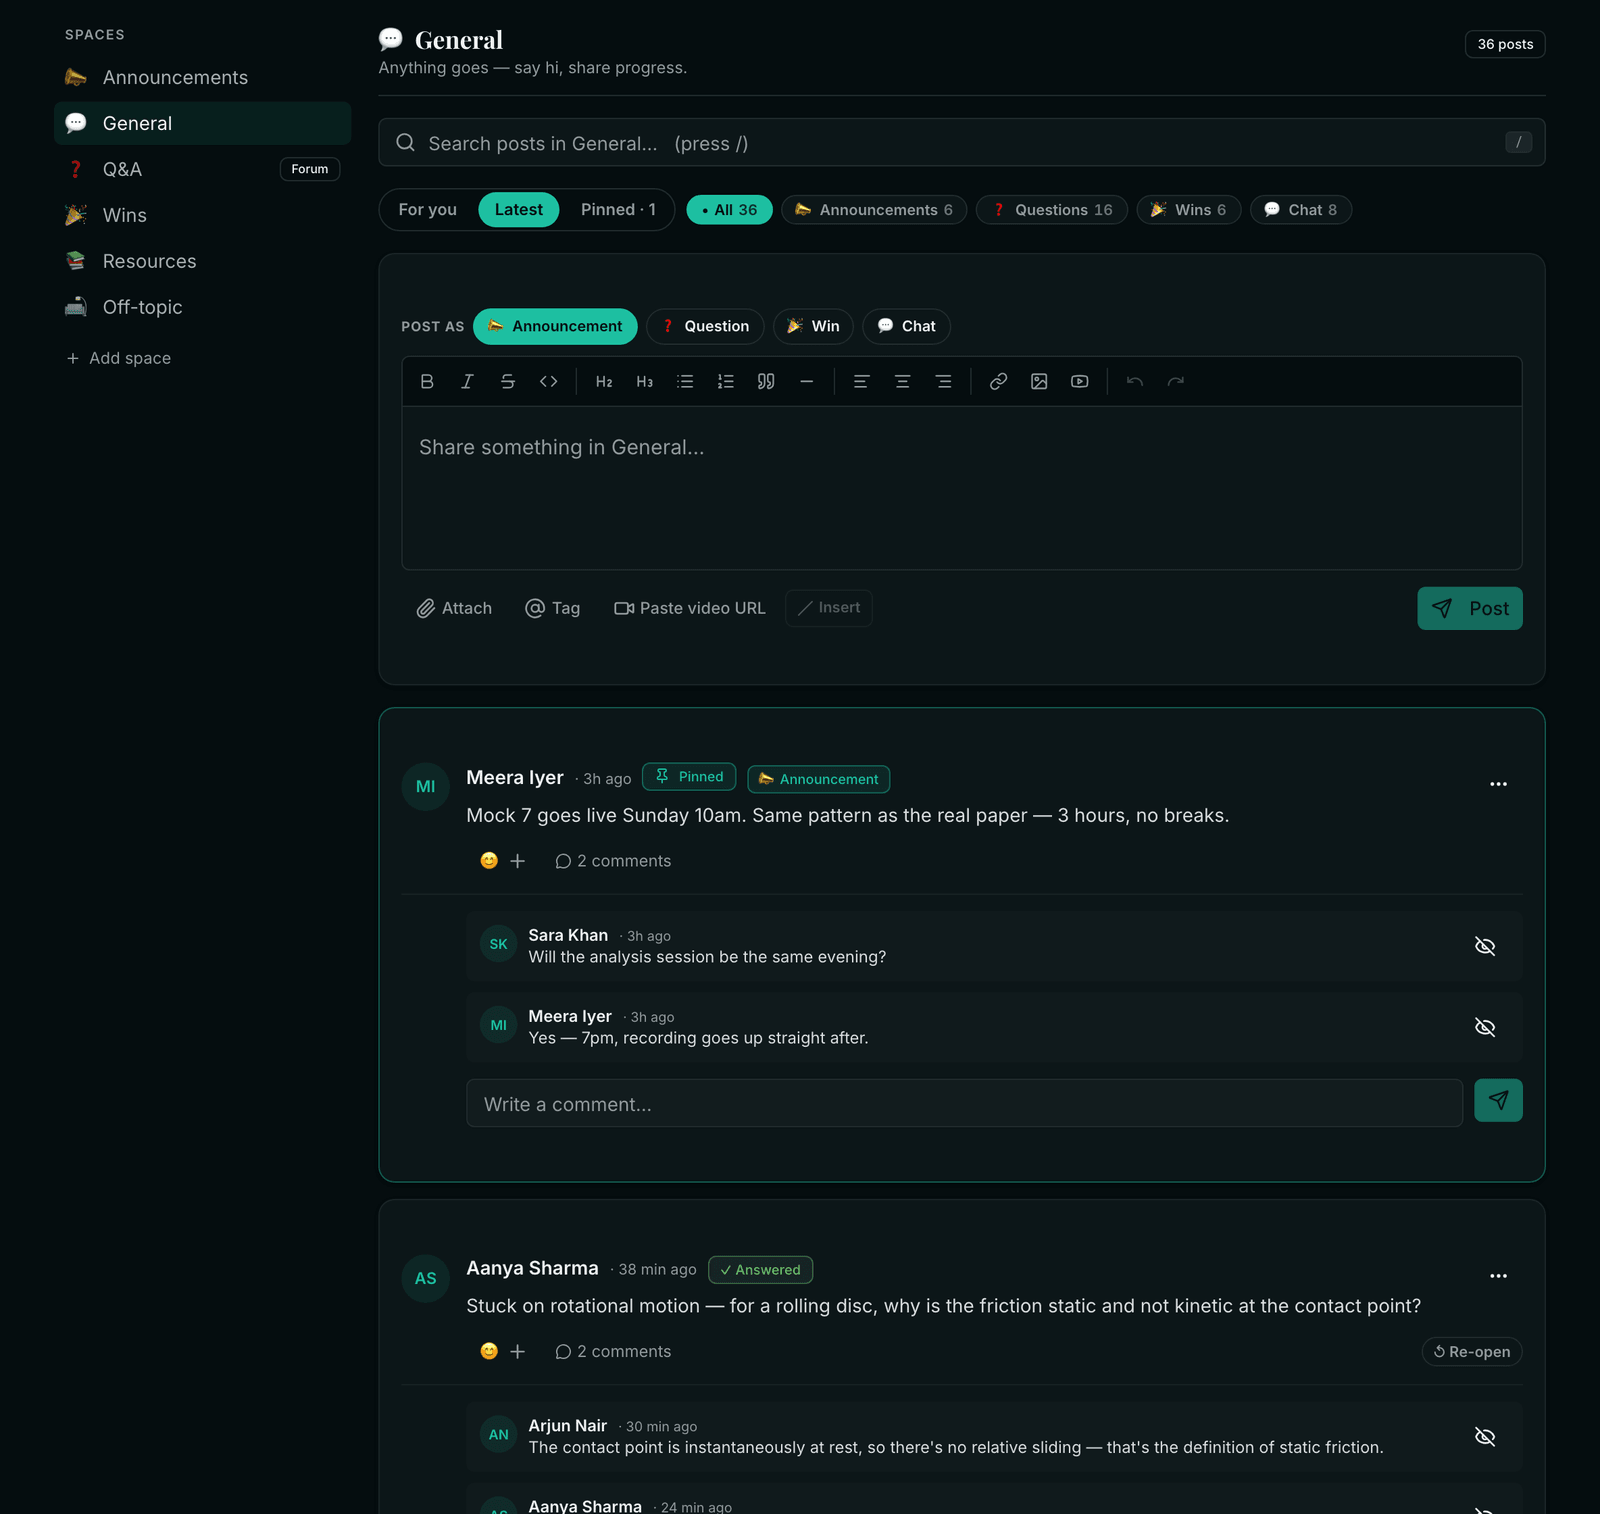Apply italic formatting in editor
The image size is (1600, 1514).
tap(467, 381)
